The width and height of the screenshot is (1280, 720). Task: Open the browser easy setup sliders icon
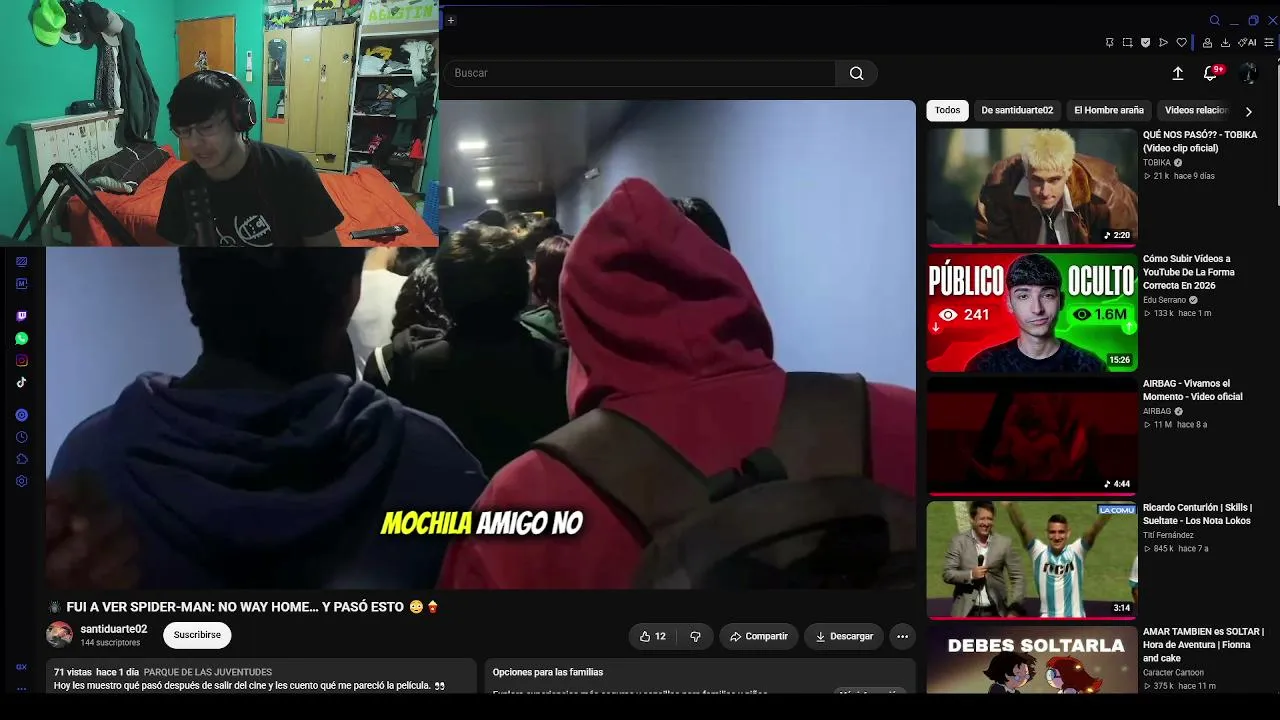click(1270, 42)
